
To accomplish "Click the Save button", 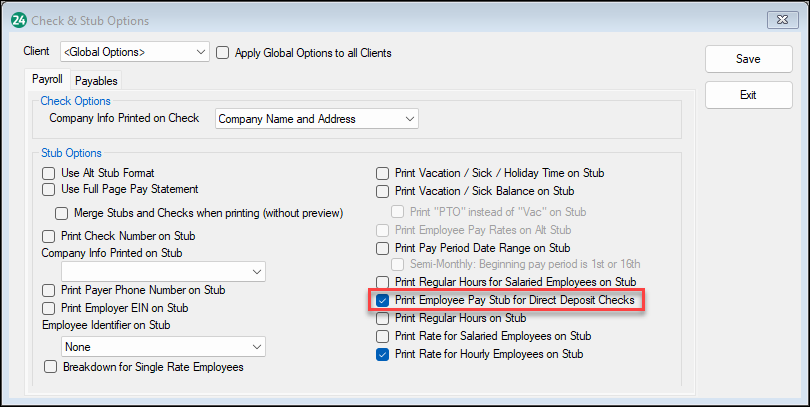I will coord(747,59).
